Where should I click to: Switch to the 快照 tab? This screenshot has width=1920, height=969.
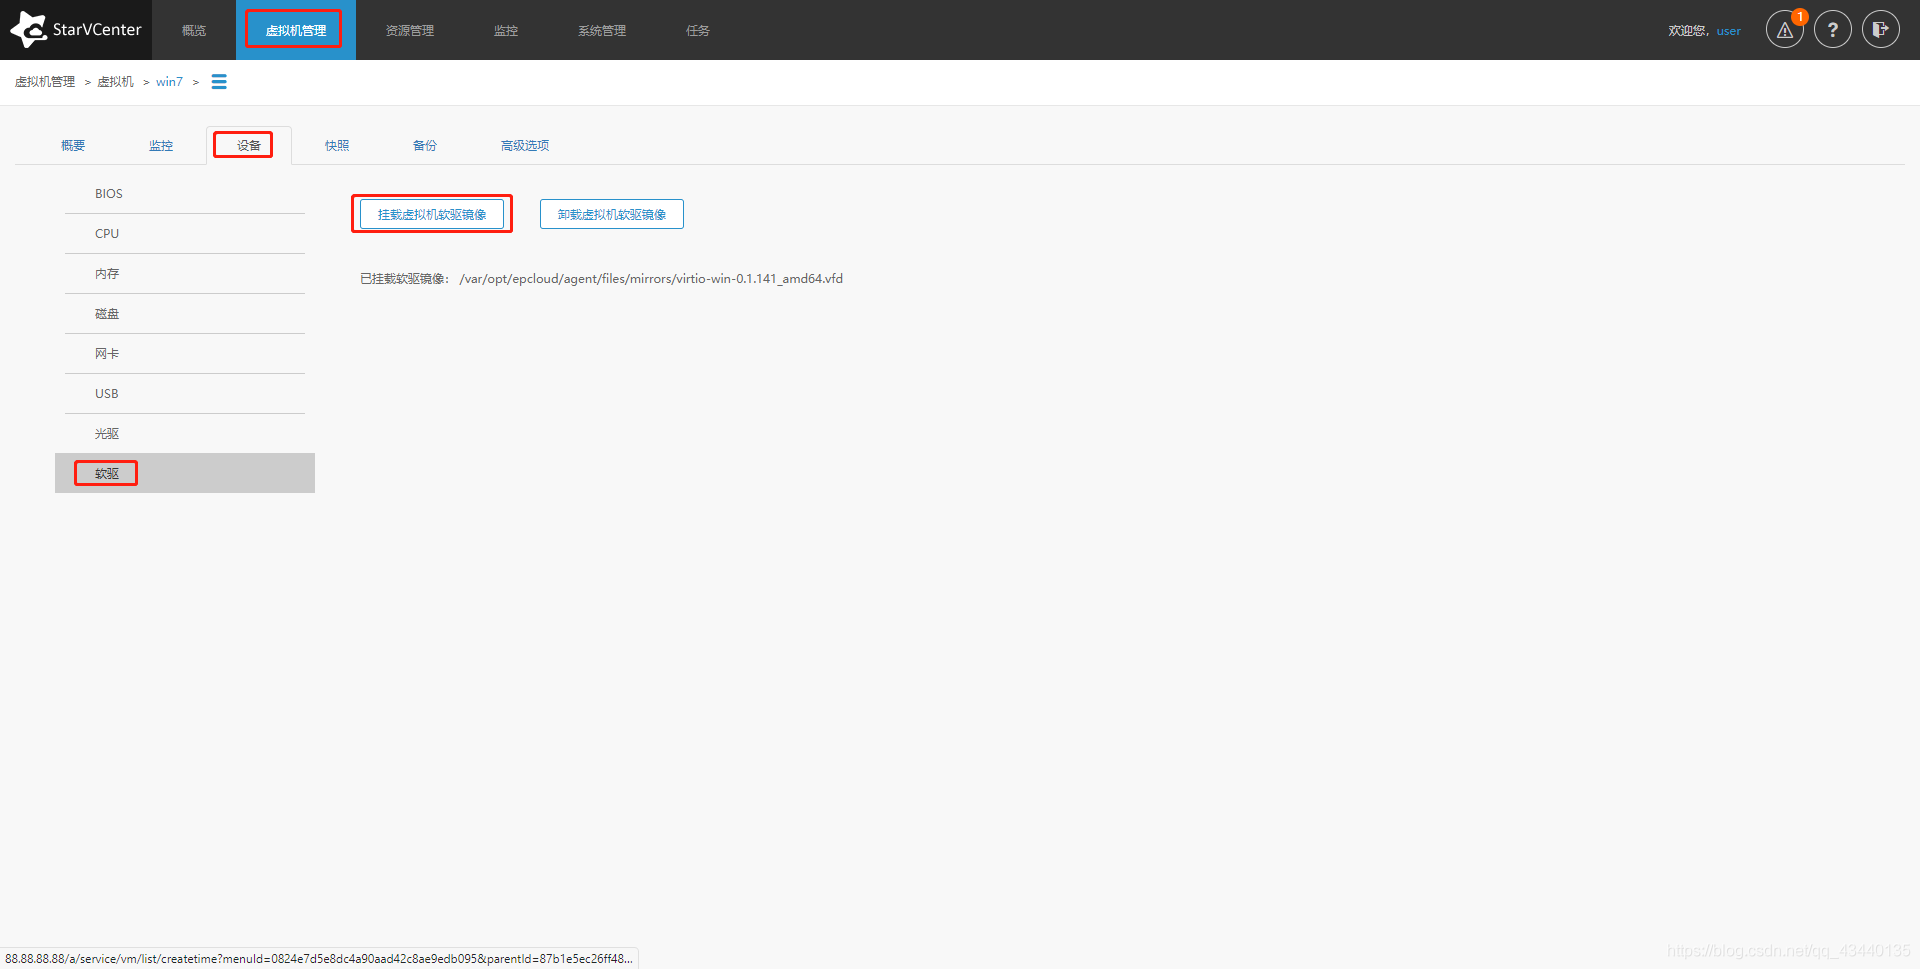337,146
